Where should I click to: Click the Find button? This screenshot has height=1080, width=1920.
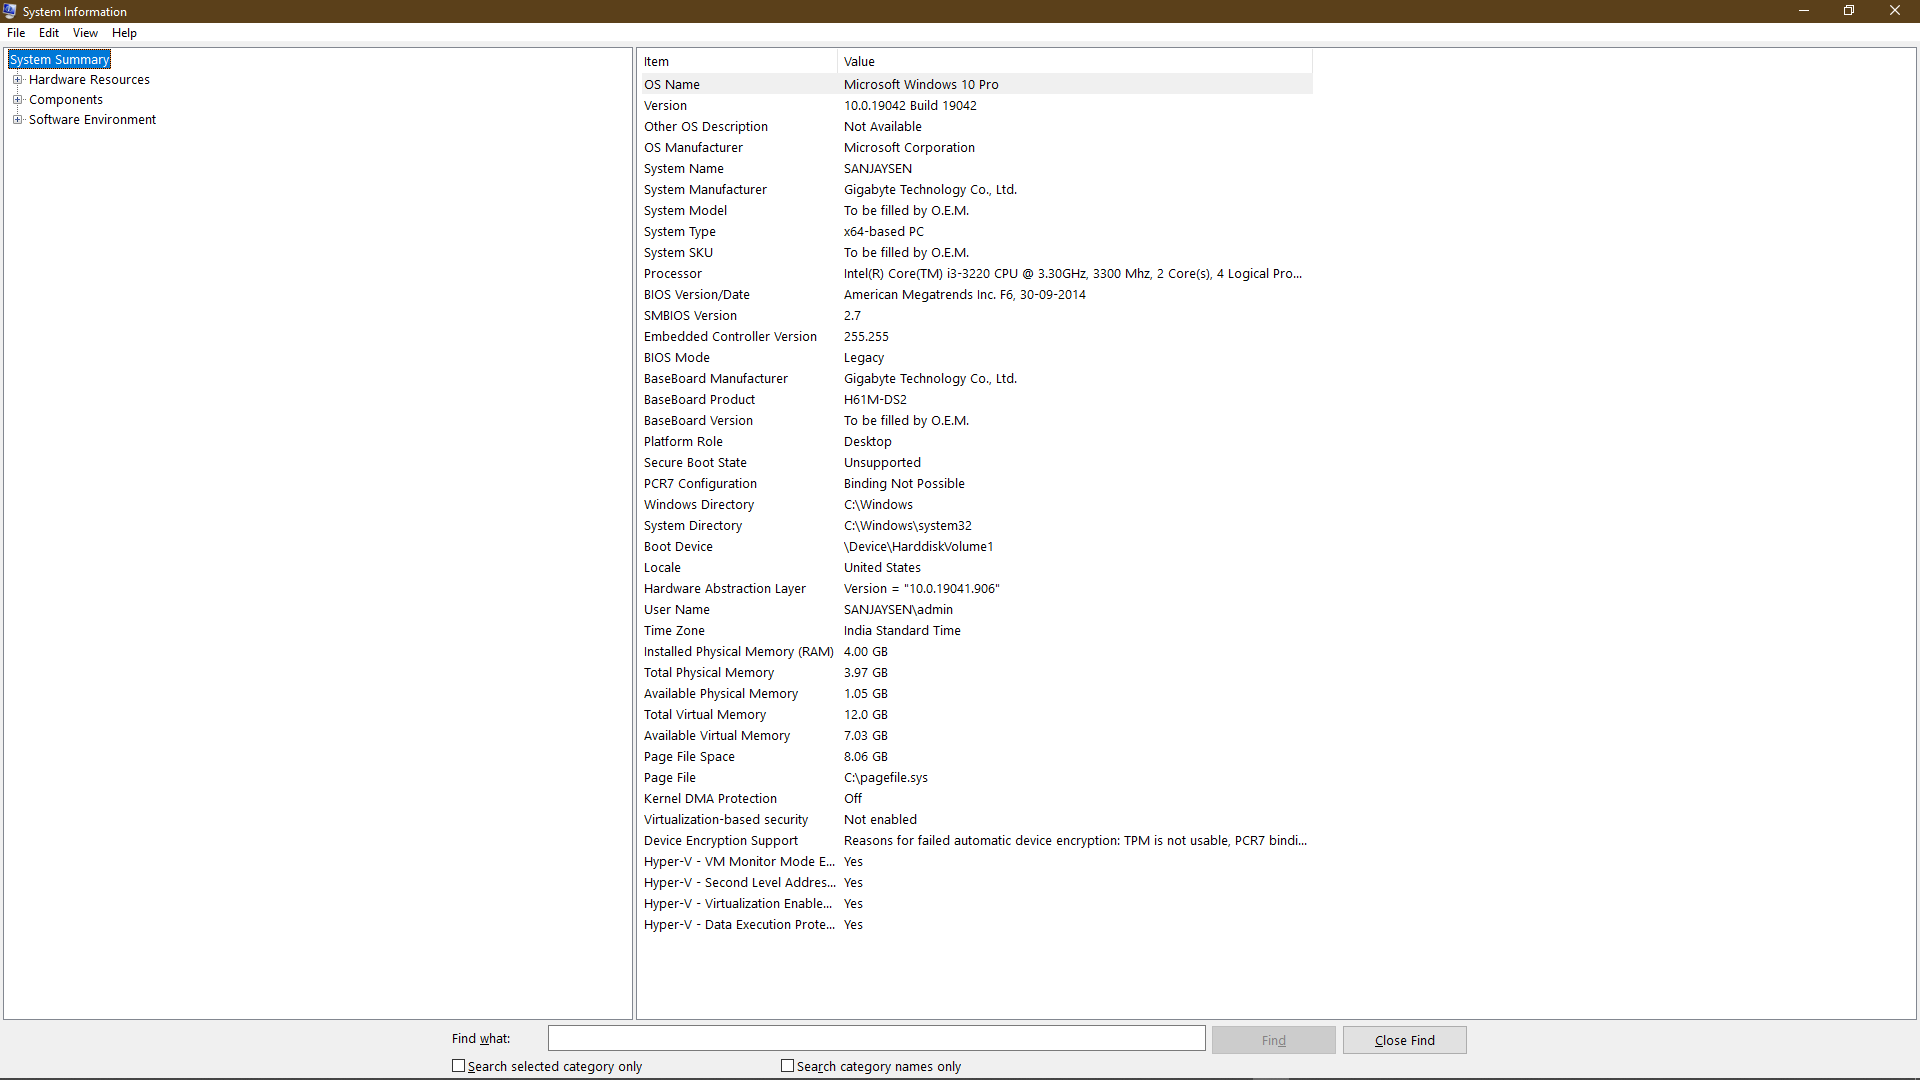1273,1039
